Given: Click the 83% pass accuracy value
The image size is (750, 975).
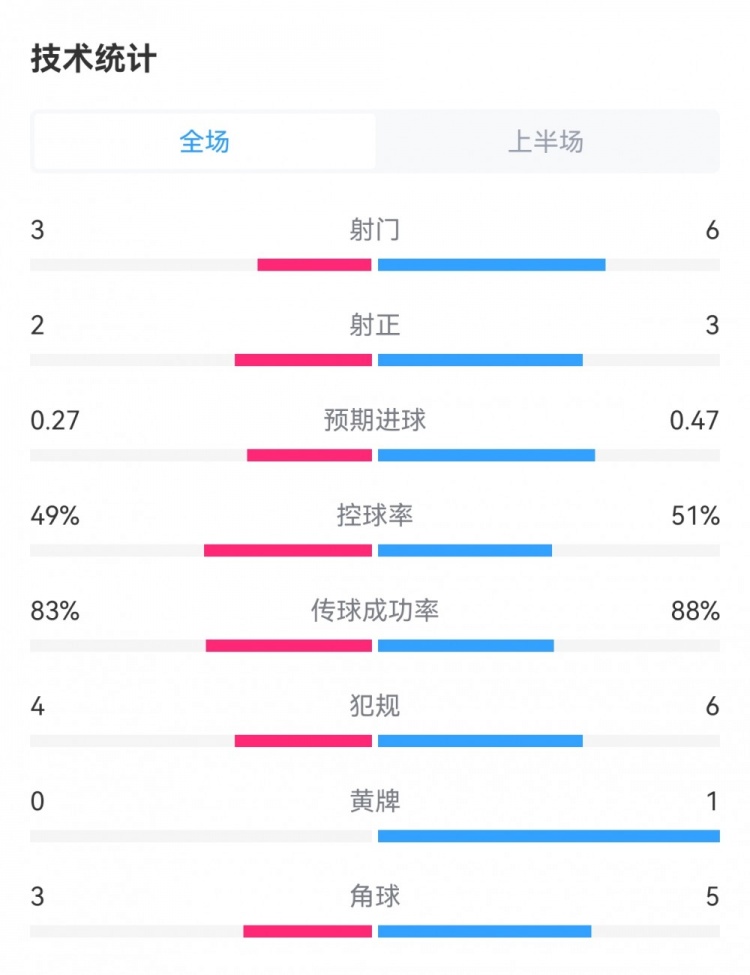Looking at the screenshot, I should click(55, 611).
